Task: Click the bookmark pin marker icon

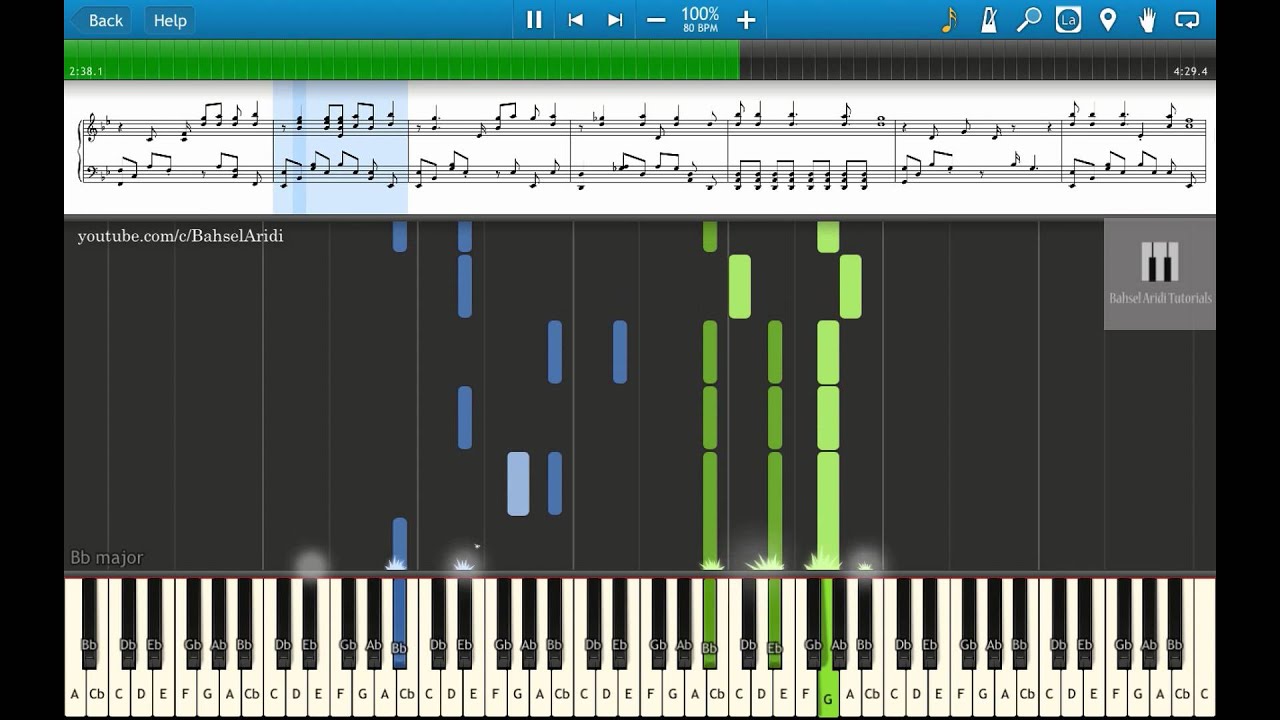Action: [1108, 19]
